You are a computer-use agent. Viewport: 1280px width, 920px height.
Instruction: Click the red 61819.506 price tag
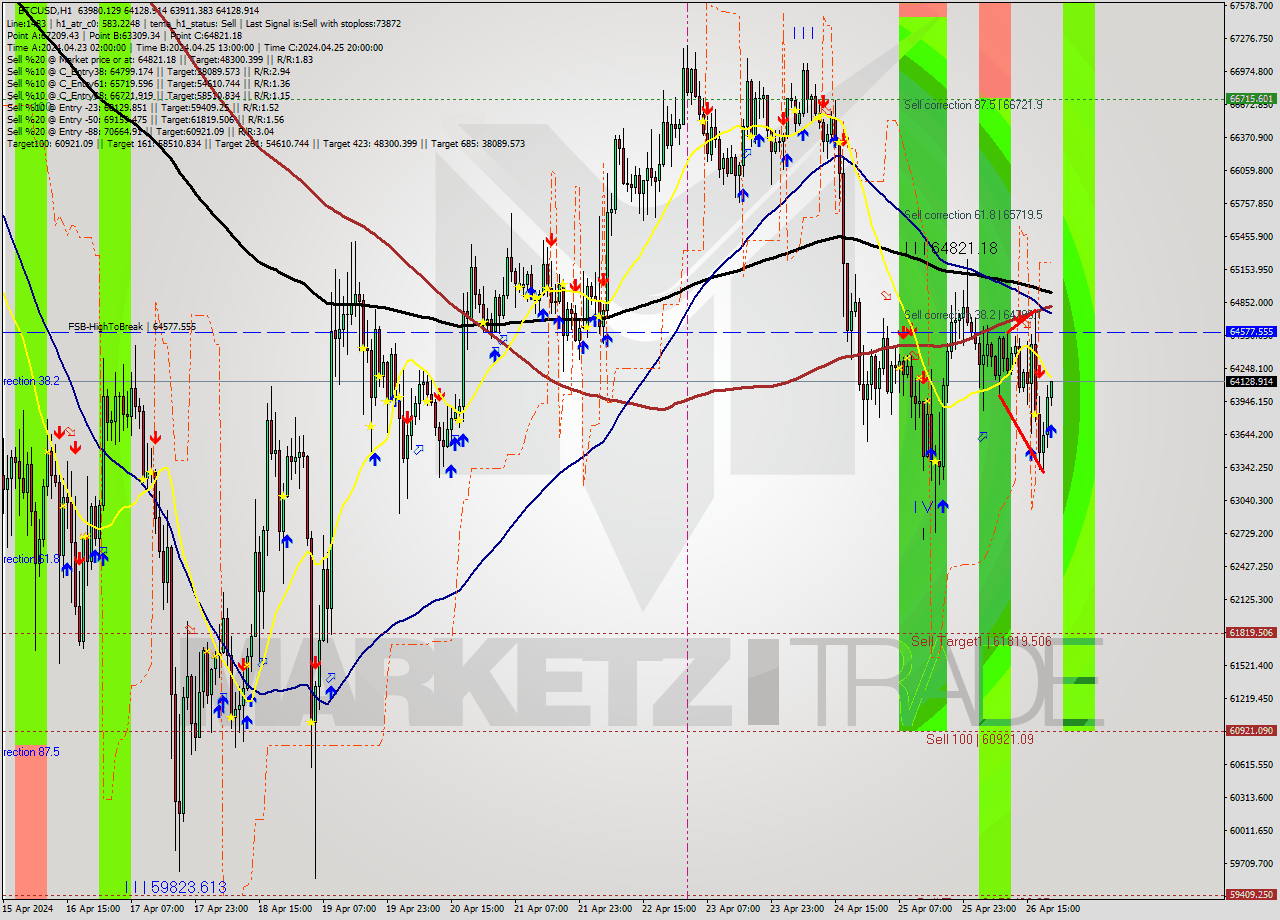pos(1251,633)
